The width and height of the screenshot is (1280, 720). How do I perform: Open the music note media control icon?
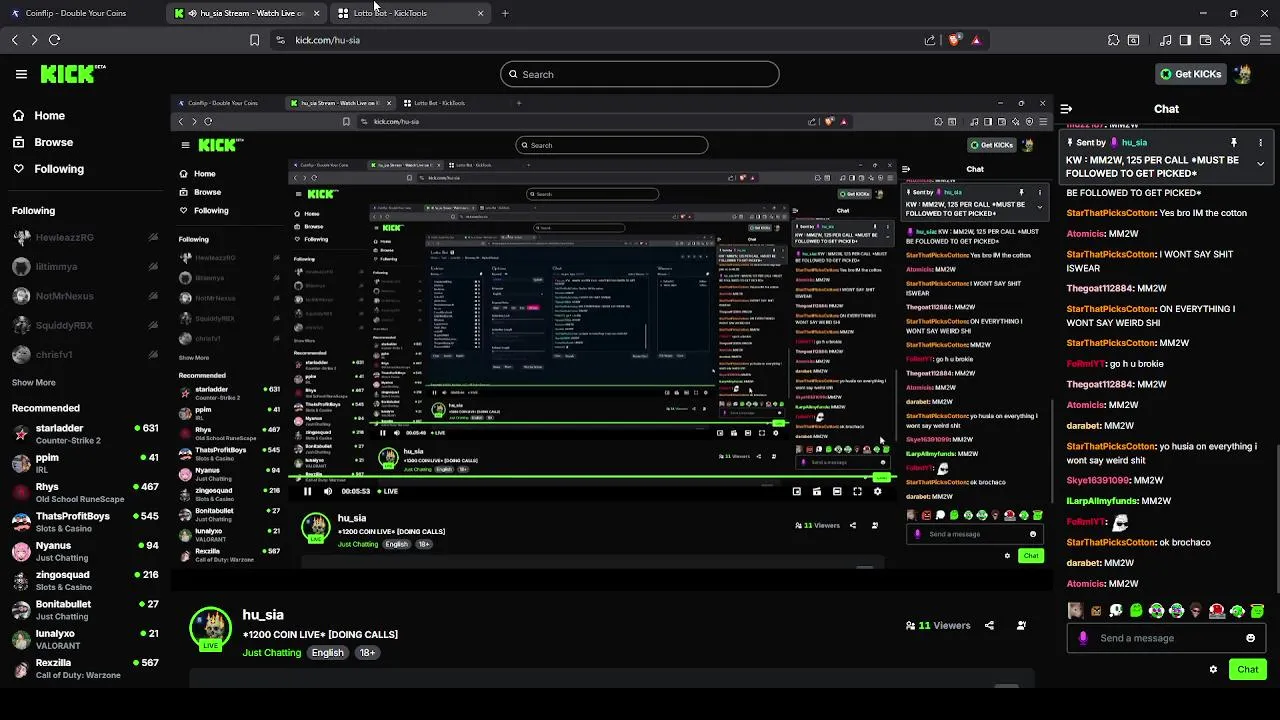point(1166,40)
